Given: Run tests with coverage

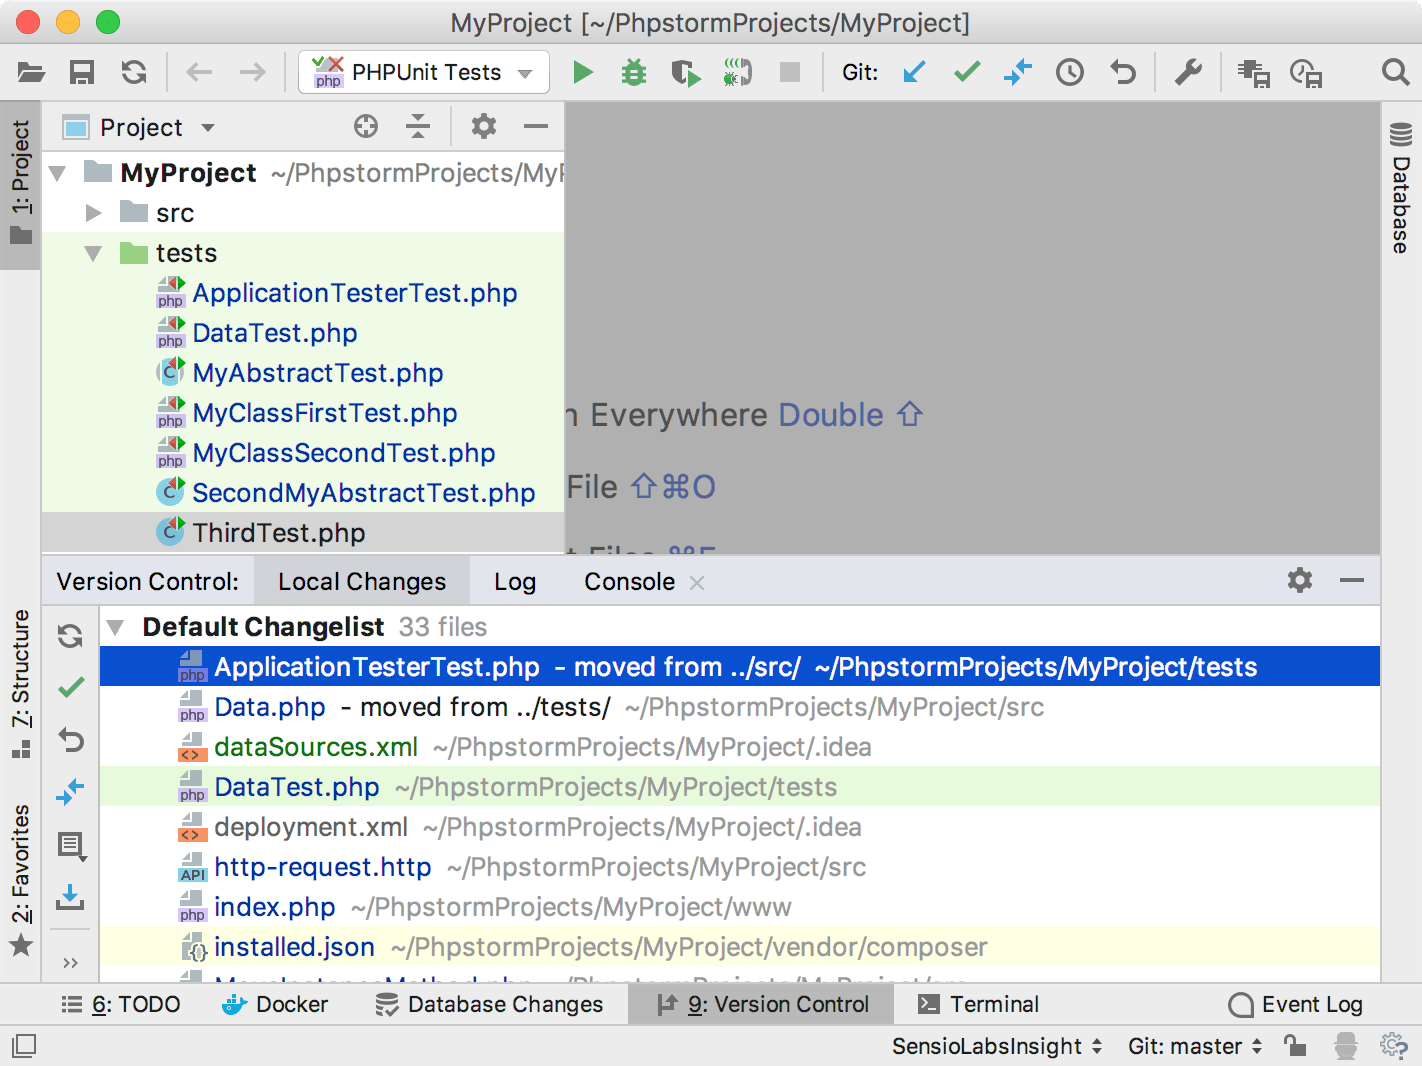Looking at the screenshot, I should (686, 72).
